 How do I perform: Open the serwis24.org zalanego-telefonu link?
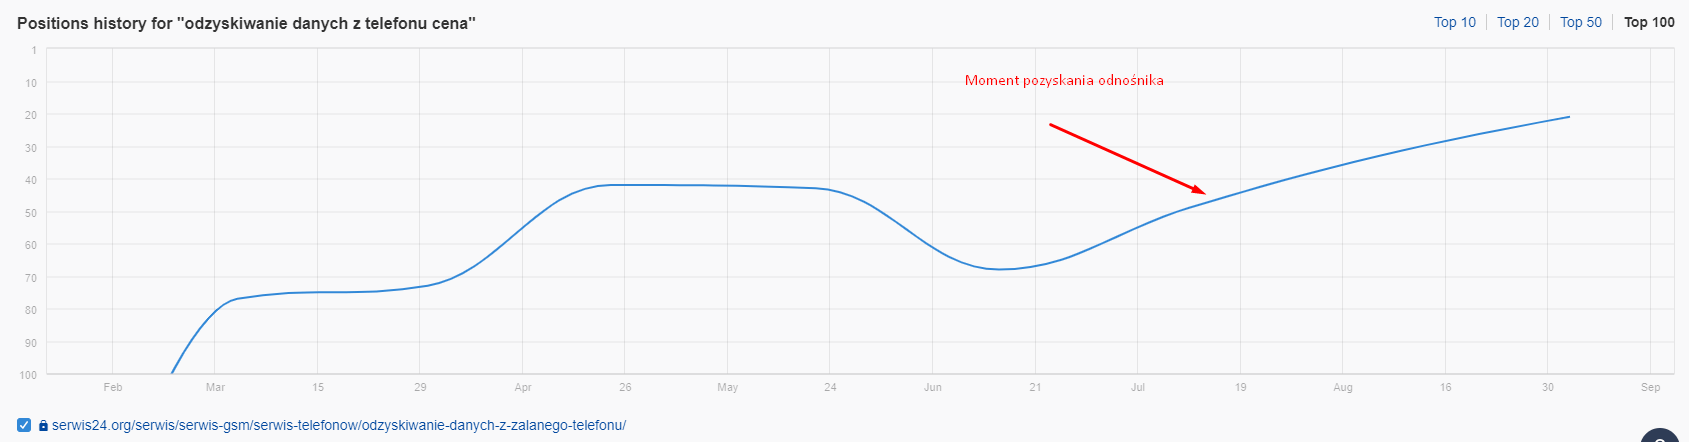pyautogui.click(x=339, y=425)
